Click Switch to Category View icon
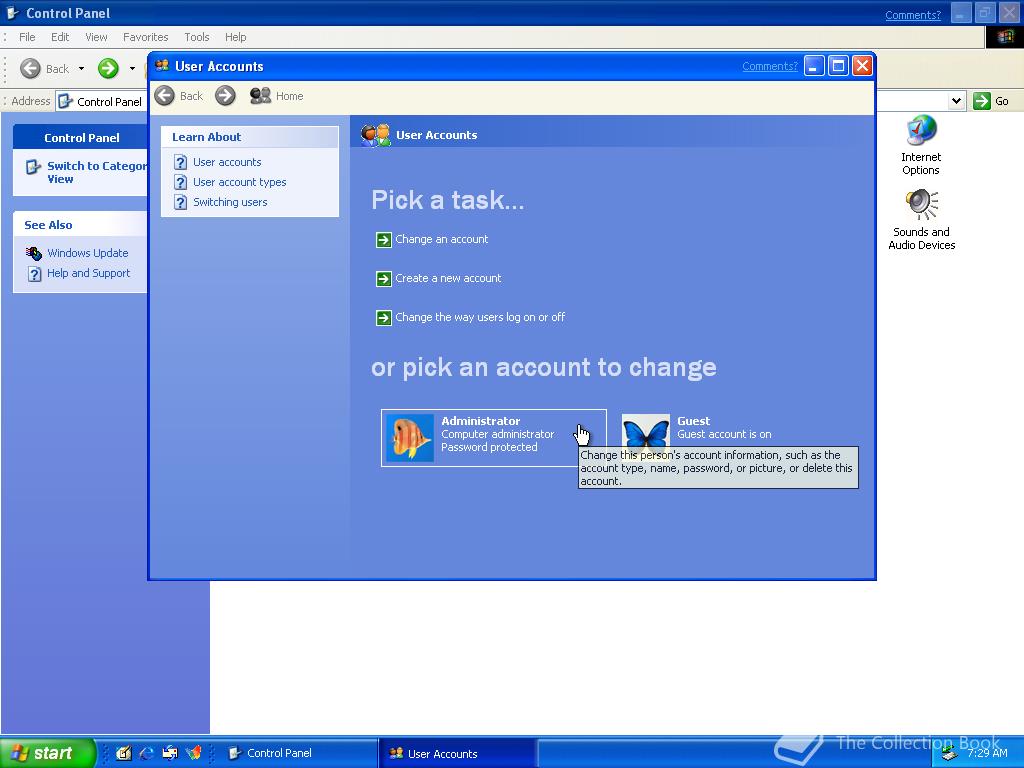Screen dimensions: 1024x768 pos(33,167)
